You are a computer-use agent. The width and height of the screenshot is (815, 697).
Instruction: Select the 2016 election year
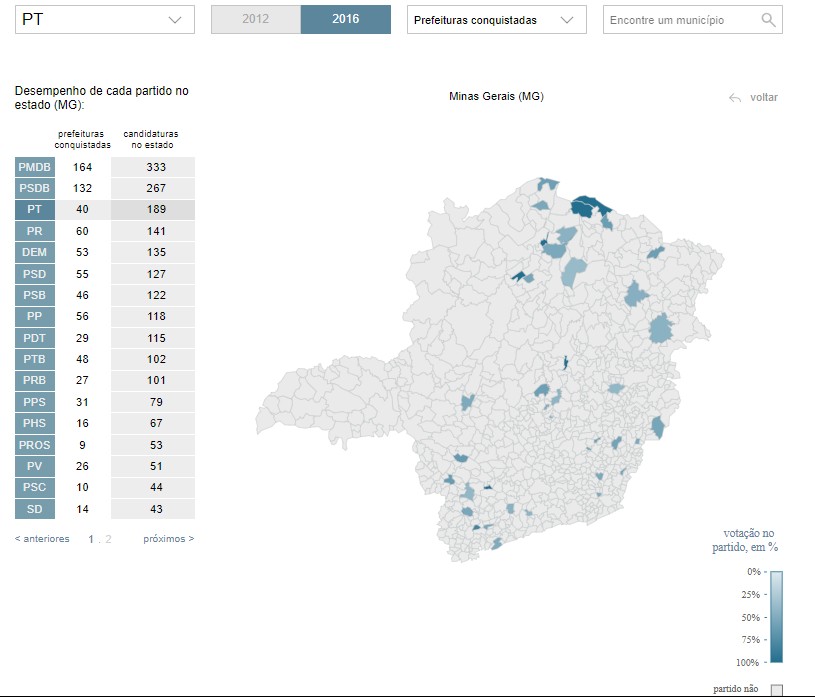click(x=345, y=20)
